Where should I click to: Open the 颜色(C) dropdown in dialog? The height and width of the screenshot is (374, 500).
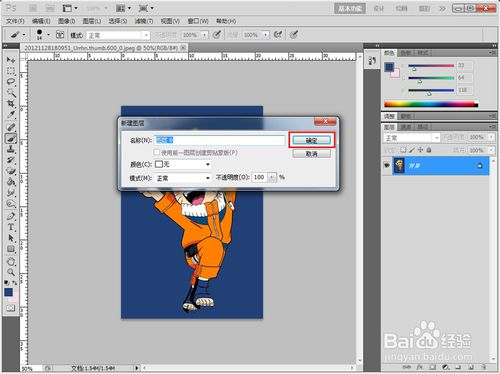click(183, 164)
